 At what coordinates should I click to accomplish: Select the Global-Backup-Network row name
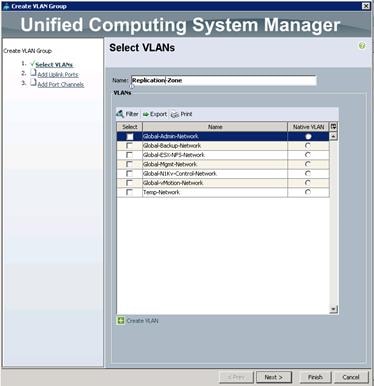(x=172, y=146)
